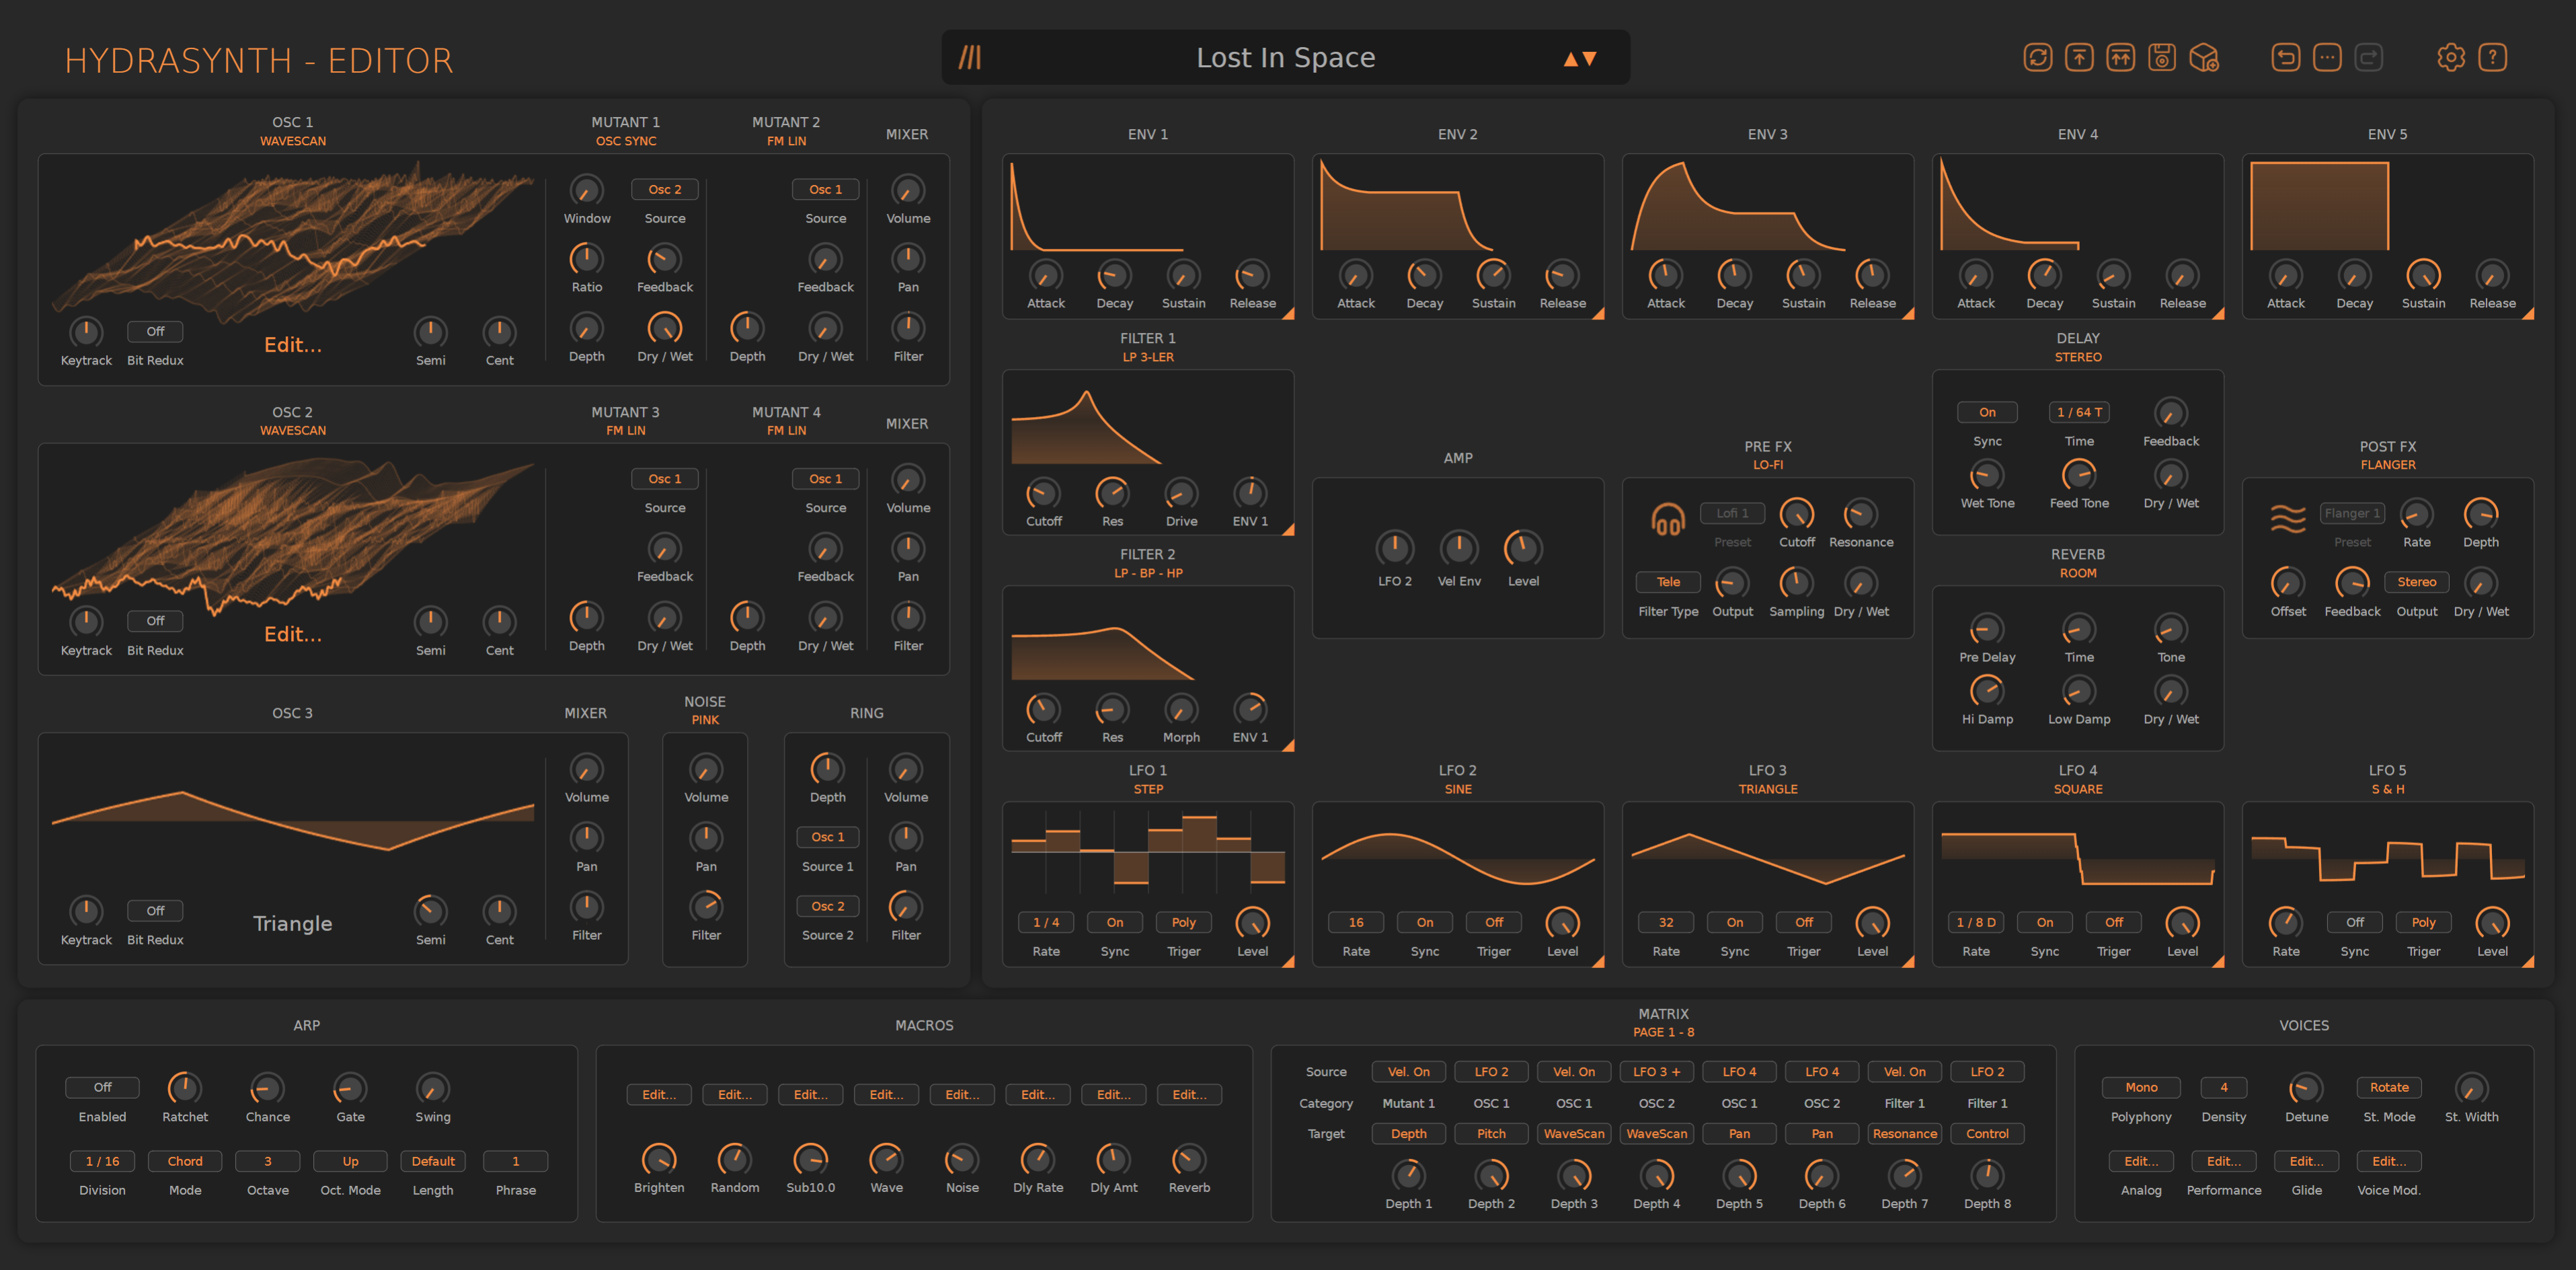
Task: Click the Filter 1 Cutoff knob
Action: [x=1043, y=493]
